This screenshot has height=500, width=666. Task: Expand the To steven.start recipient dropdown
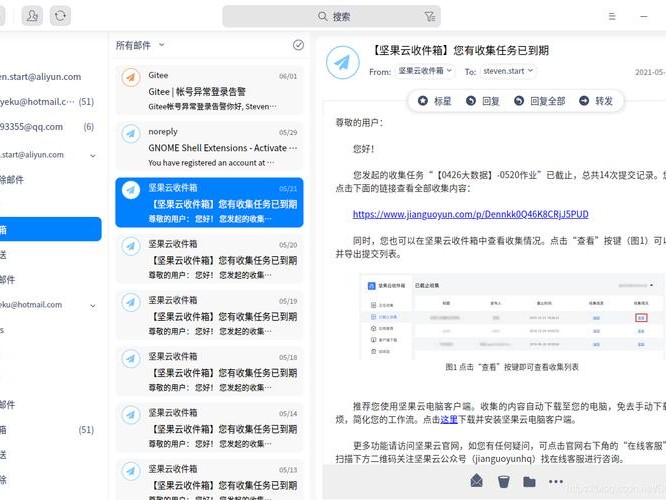pos(508,71)
